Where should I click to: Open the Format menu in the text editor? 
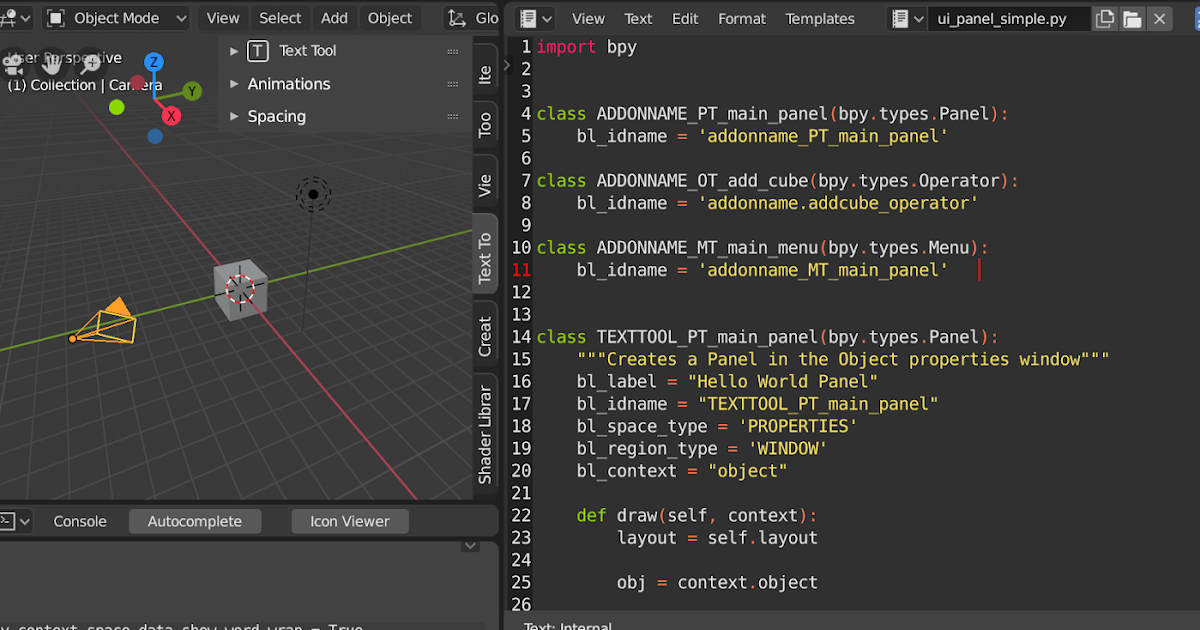pyautogui.click(x=741, y=18)
